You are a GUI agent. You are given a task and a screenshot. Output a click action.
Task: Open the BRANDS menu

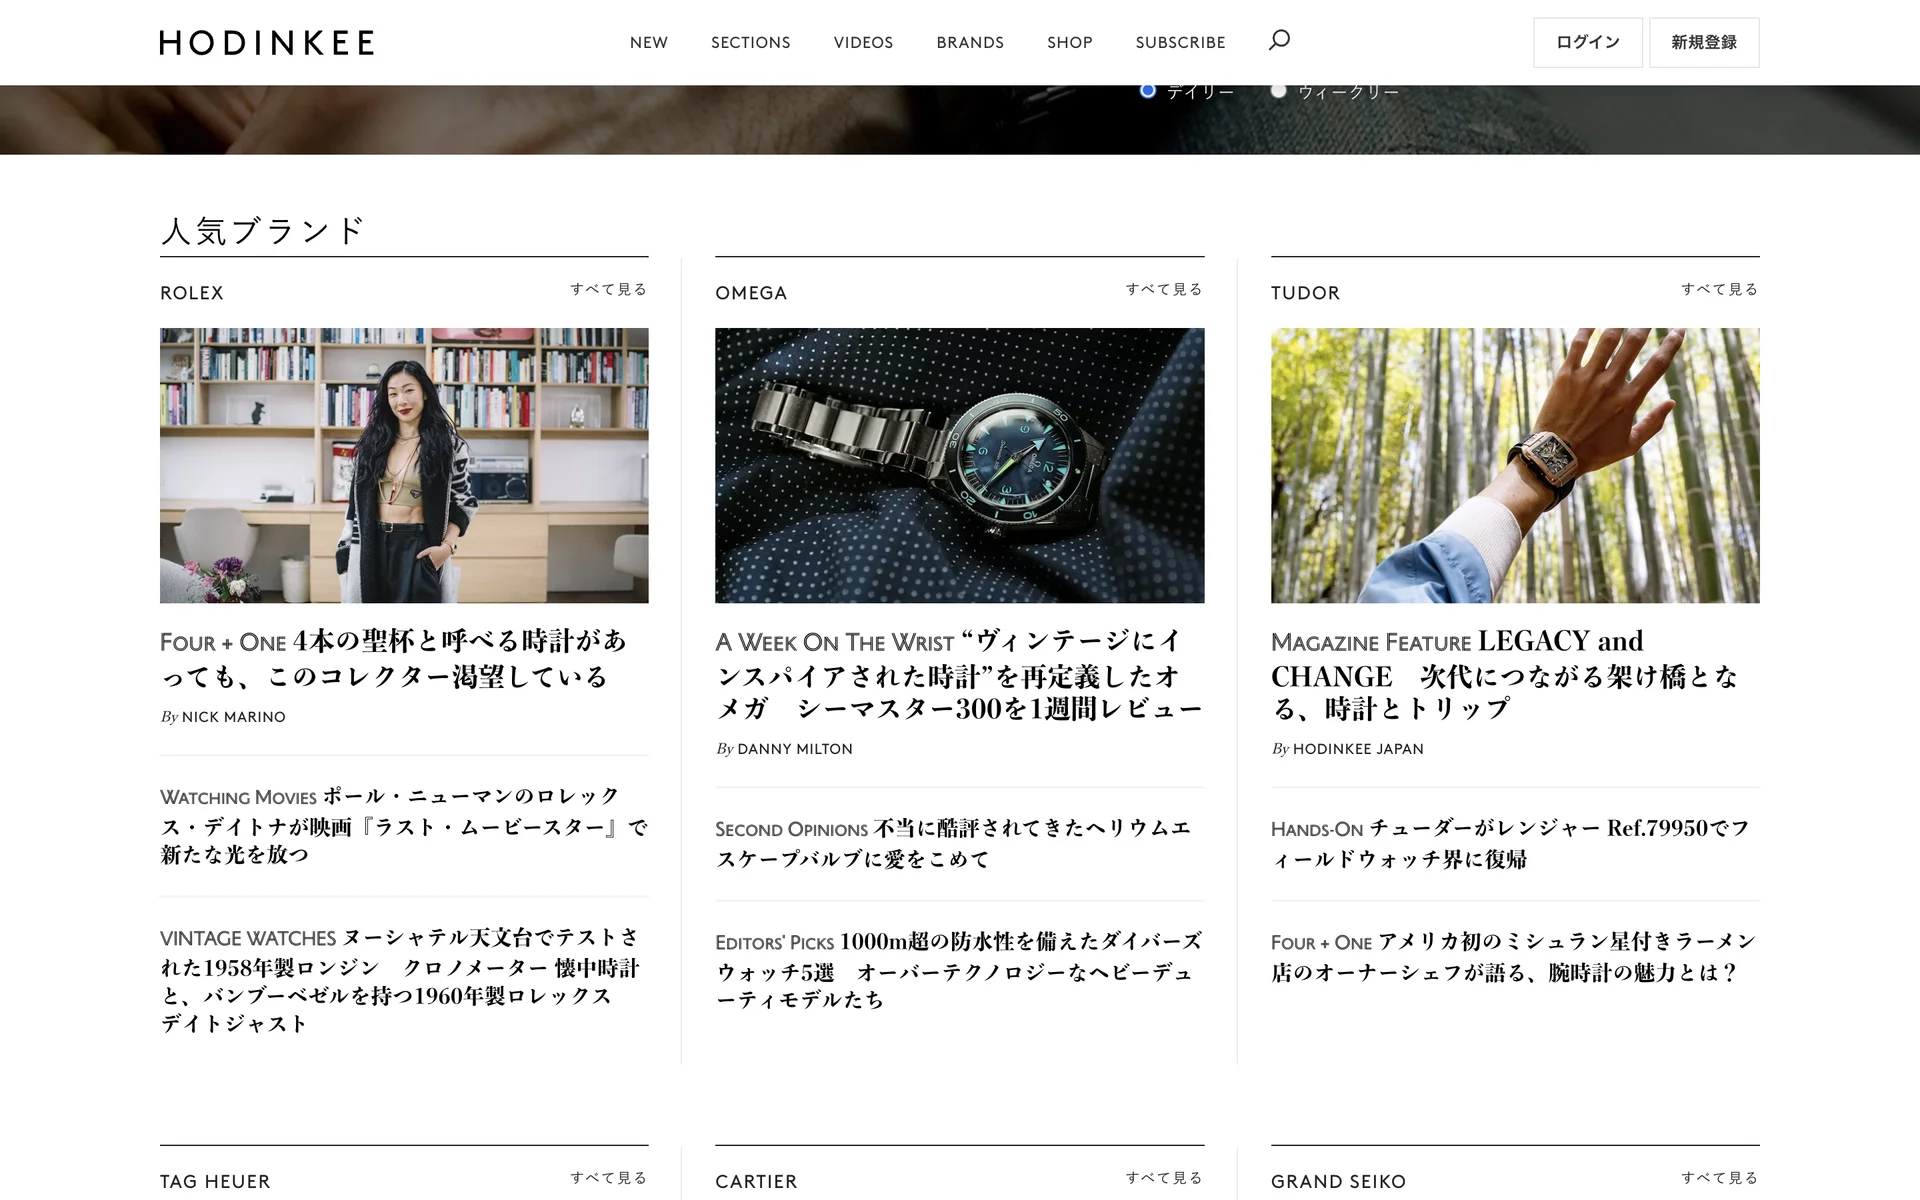pos(969,43)
